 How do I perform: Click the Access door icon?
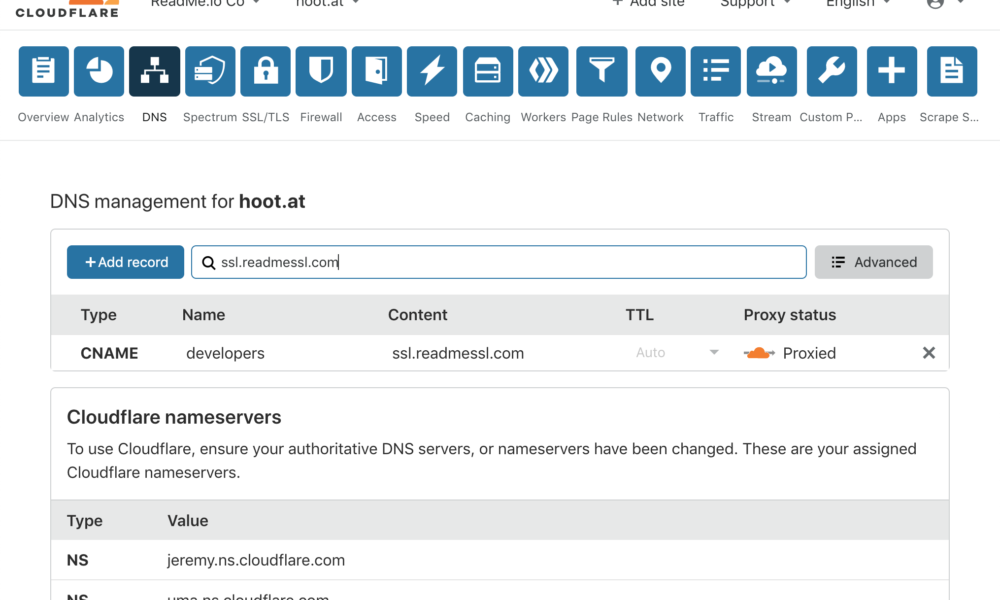tap(376, 71)
